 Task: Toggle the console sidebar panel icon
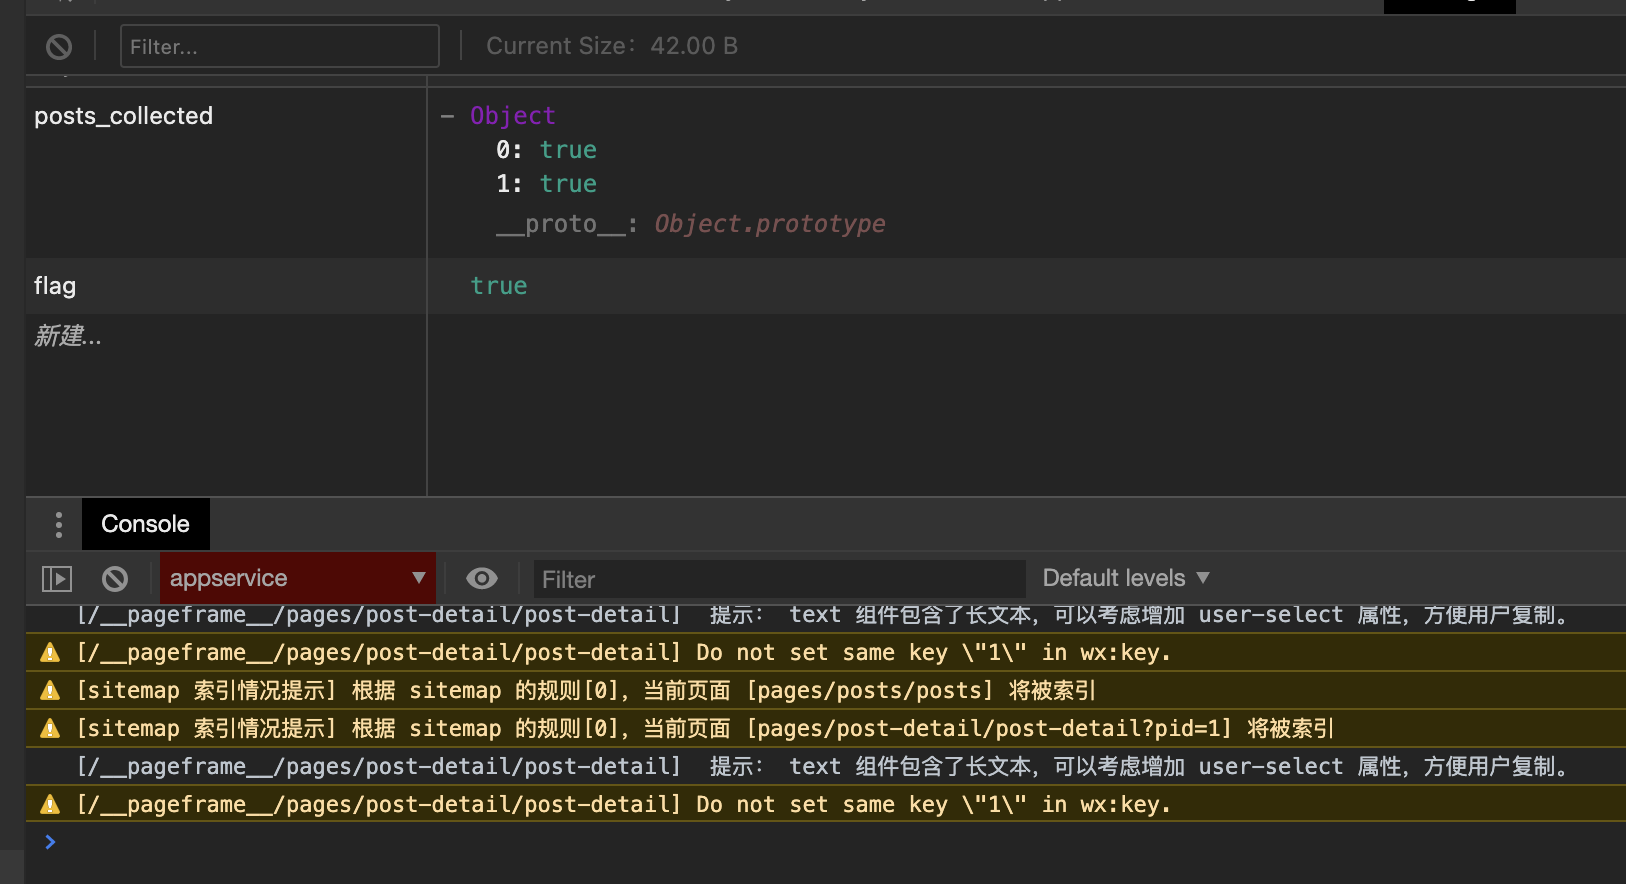tap(57, 579)
